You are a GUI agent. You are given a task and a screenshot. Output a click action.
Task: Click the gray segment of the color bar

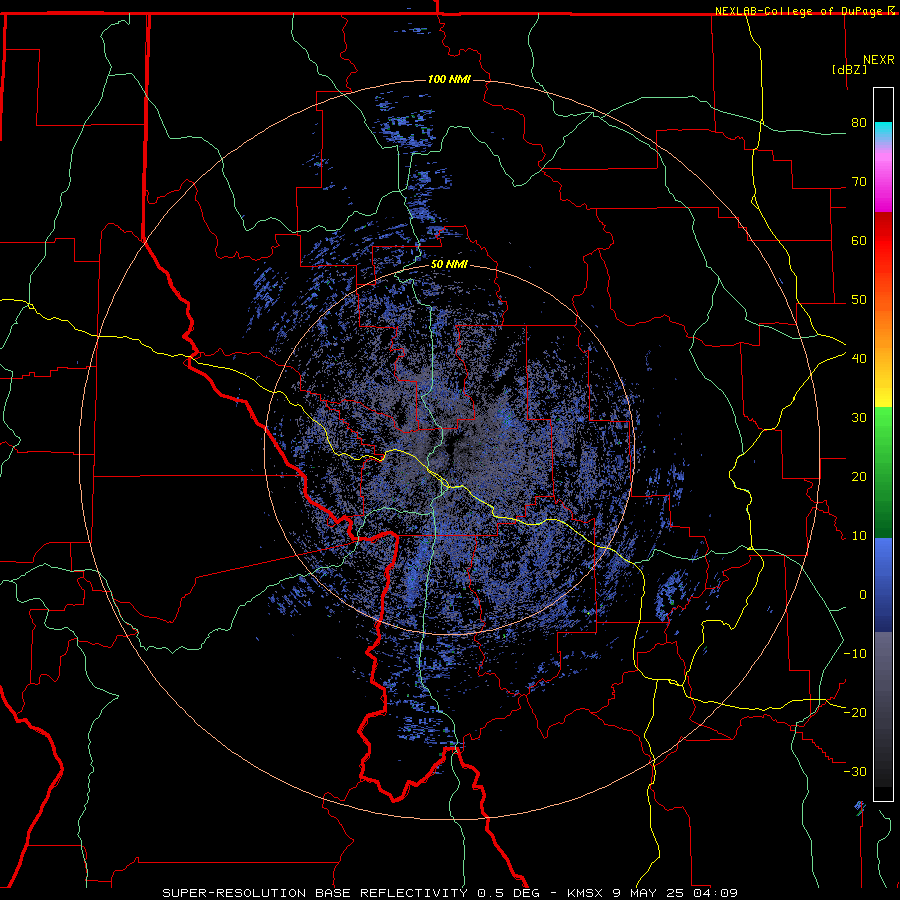[x=883, y=709]
